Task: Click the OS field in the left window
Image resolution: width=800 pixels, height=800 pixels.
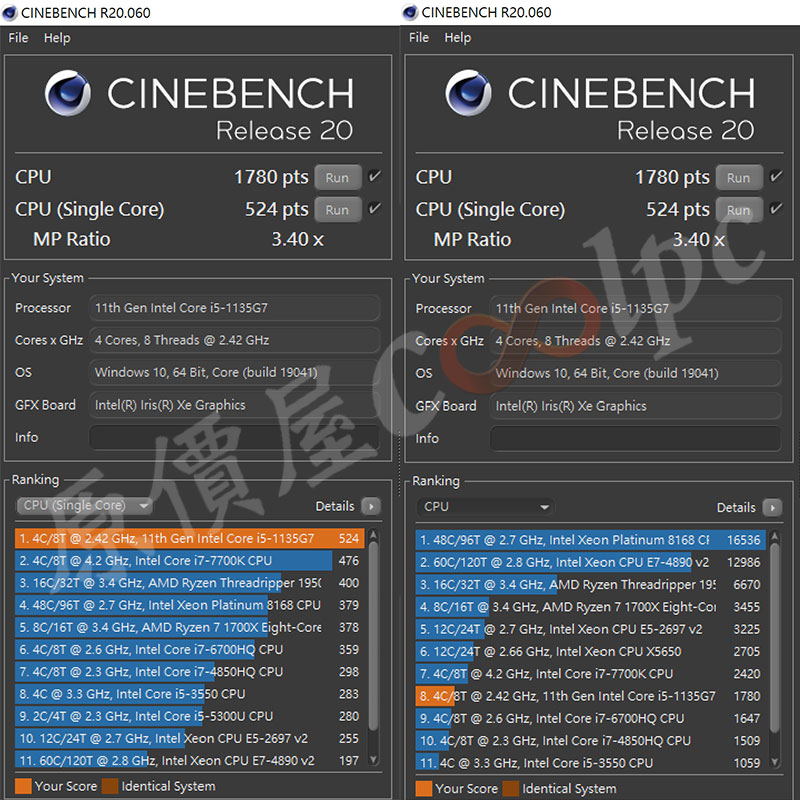Action: point(235,372)
